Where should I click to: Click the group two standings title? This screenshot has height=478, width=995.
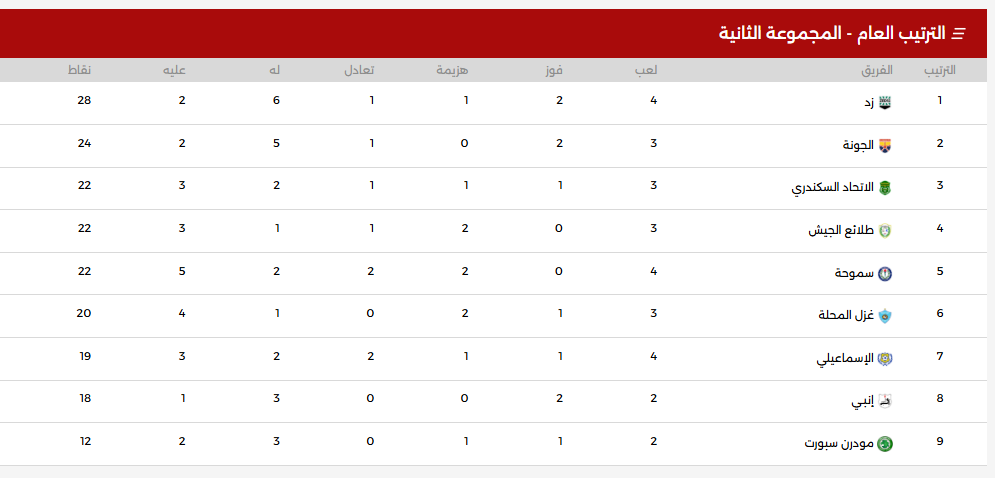tap(831, 34)
